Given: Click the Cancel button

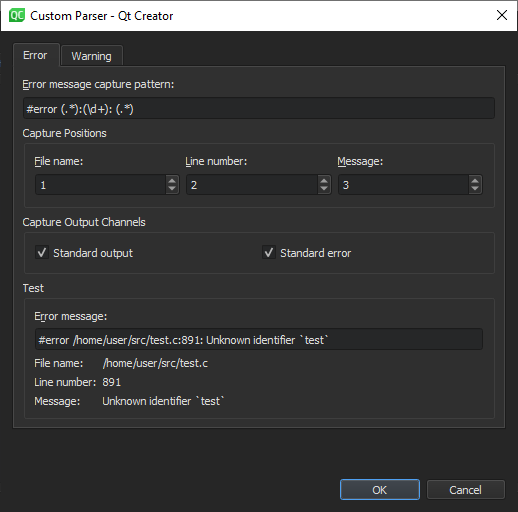Looking at the screenshot, I should coord(466,489).
